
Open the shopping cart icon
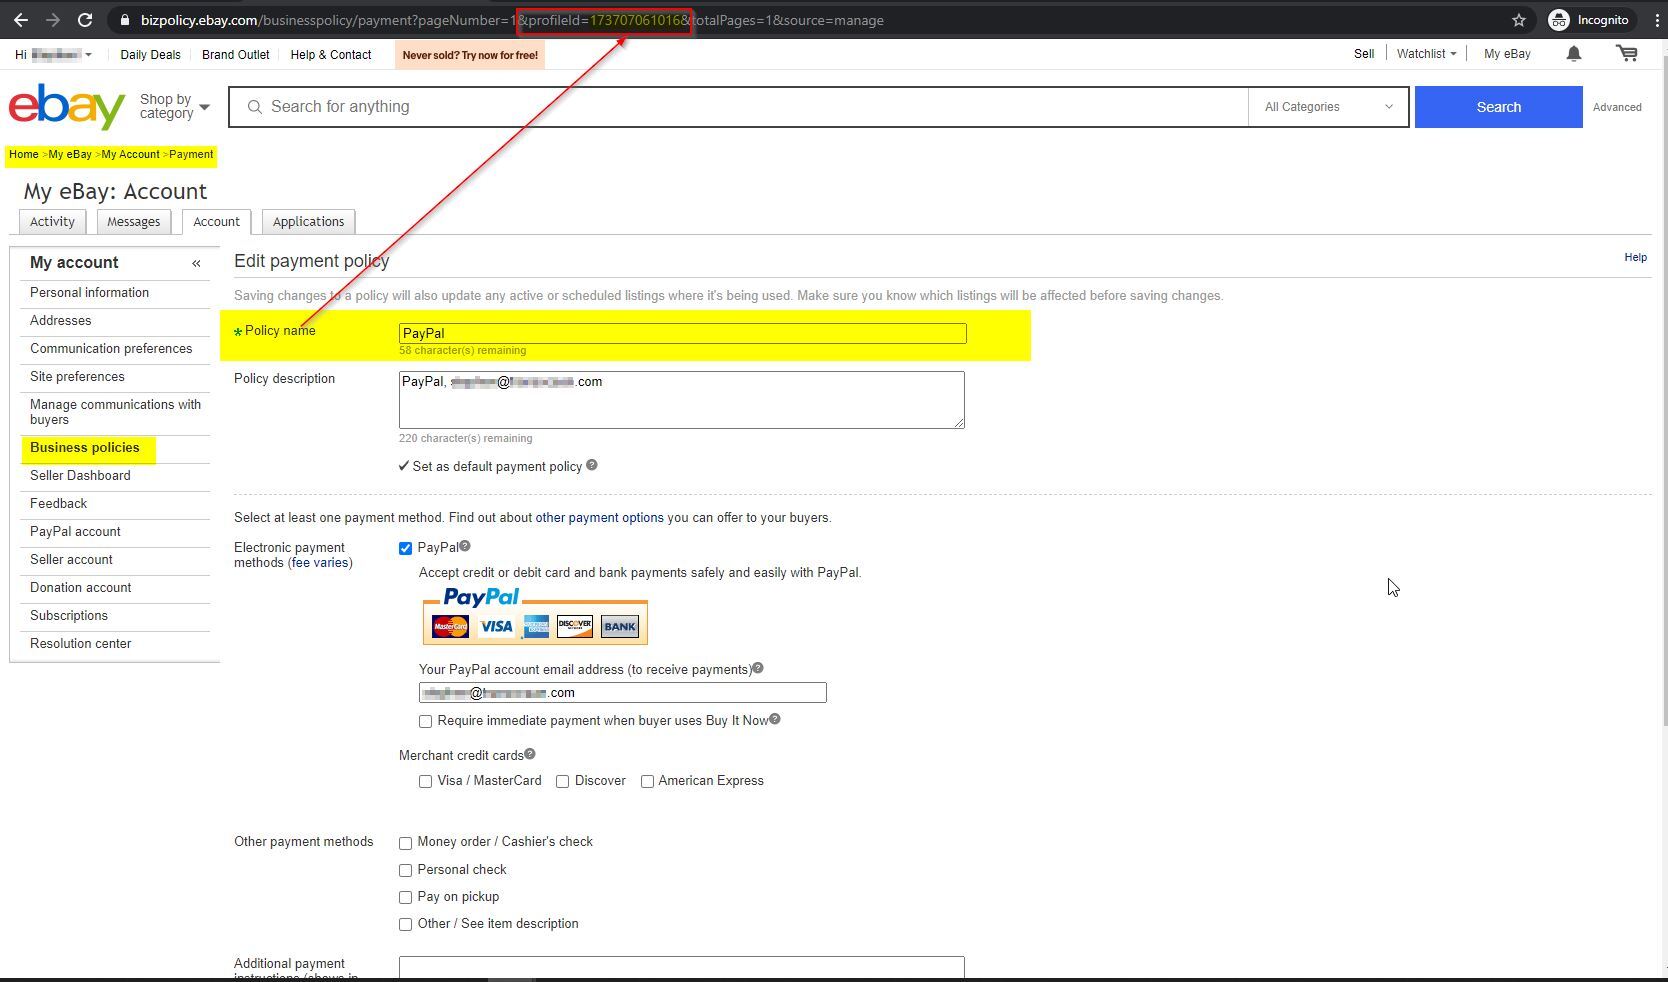coord(1627,54)
